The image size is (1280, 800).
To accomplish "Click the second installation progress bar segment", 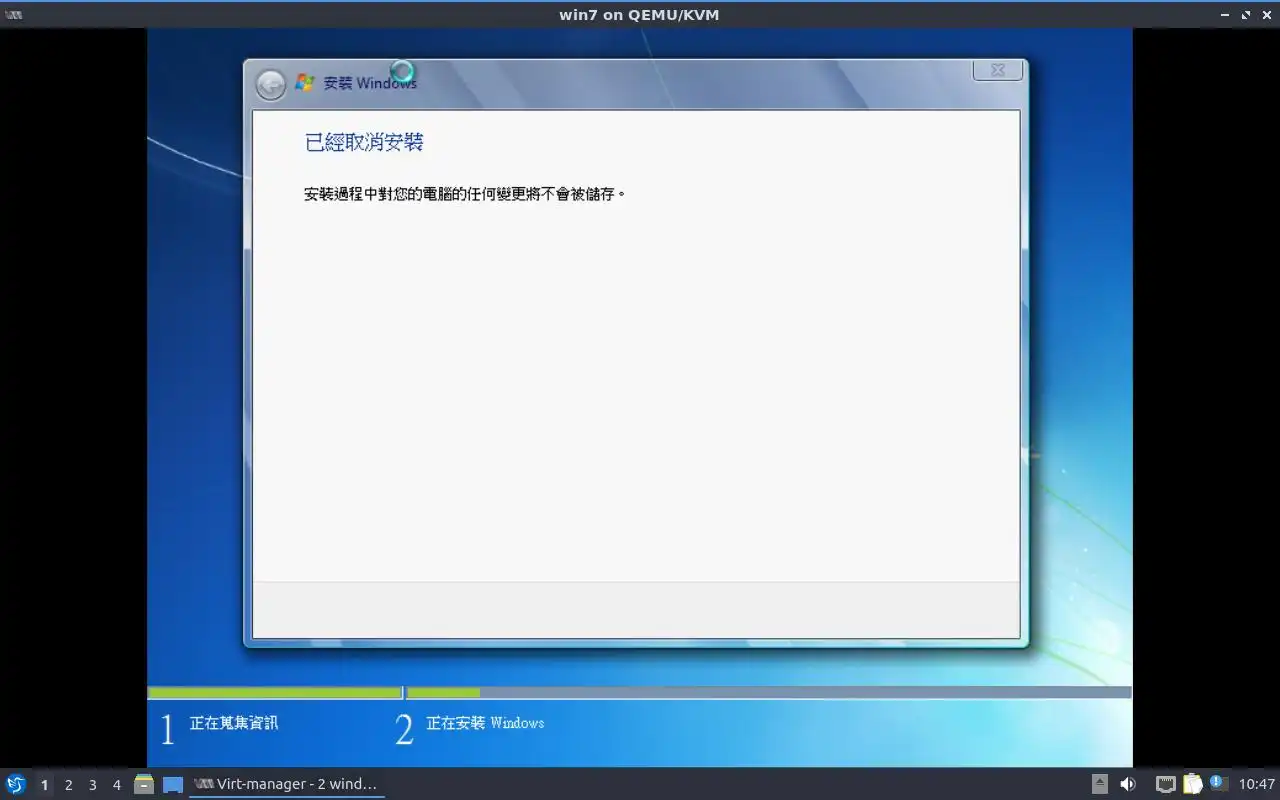I will 769,692.
